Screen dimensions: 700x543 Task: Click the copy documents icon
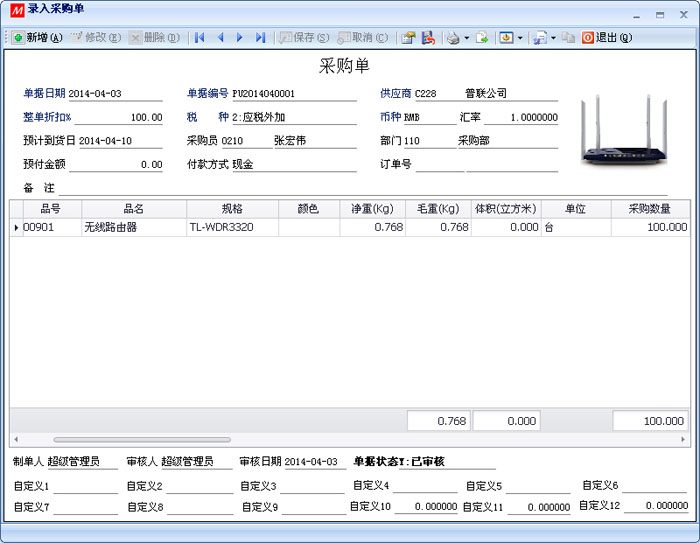pyautogui.click(x=568, y=38)
